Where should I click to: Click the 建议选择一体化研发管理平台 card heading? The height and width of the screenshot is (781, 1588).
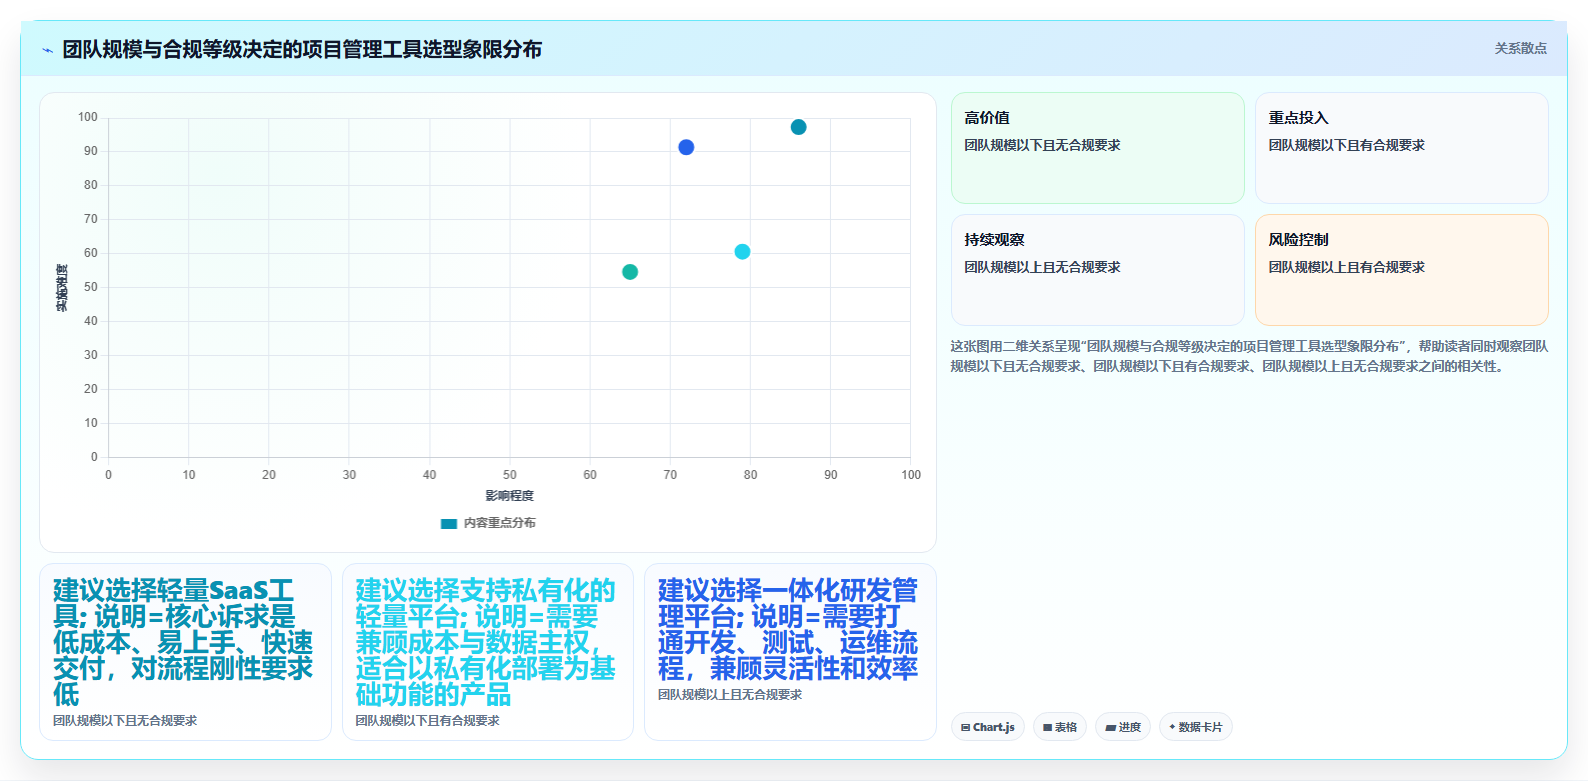[x=788, y=629]
